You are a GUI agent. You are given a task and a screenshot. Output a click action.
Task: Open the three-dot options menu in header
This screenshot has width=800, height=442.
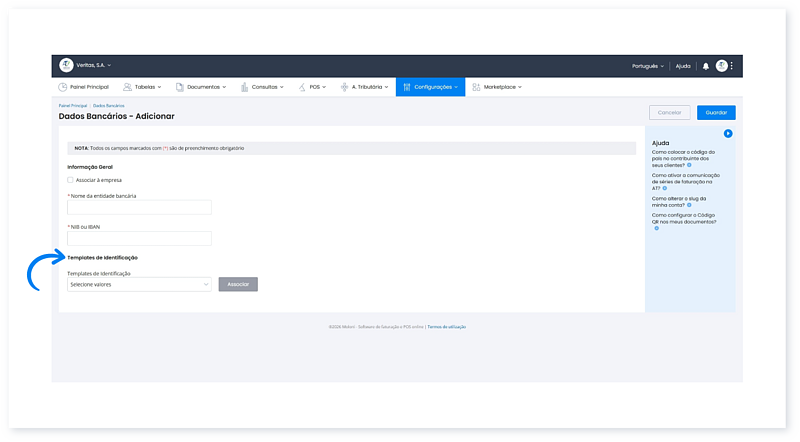coord(732,66)
